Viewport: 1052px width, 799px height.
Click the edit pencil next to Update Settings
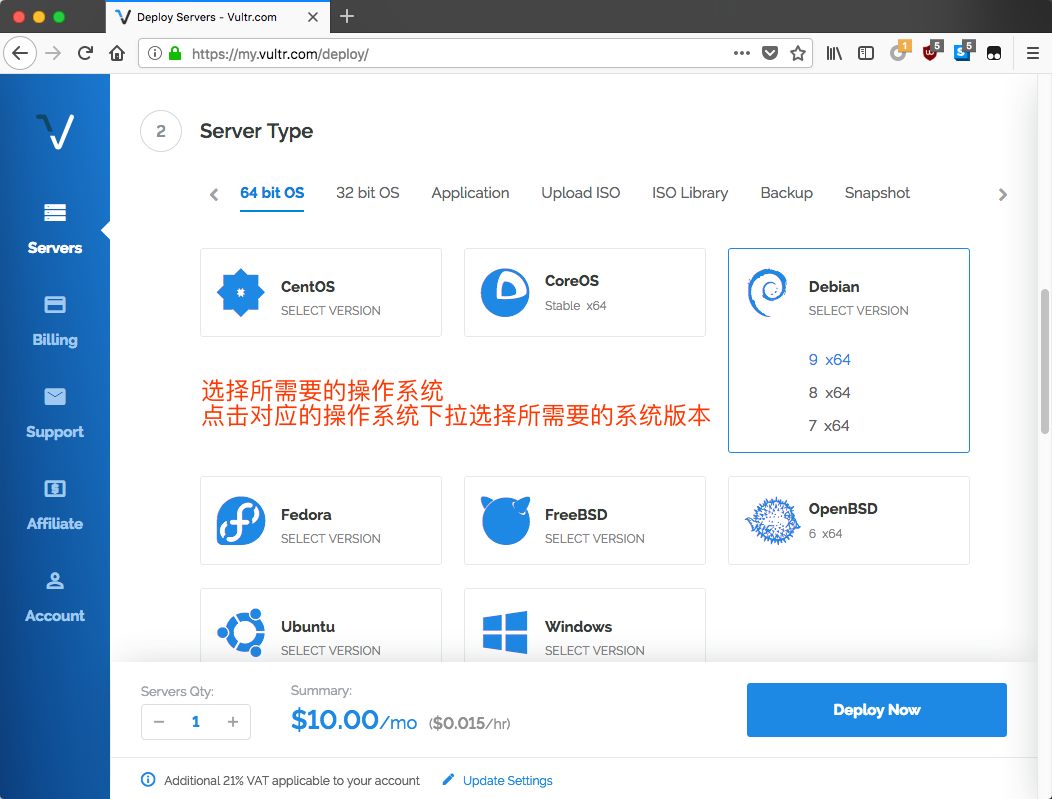(x=448, y=780)
